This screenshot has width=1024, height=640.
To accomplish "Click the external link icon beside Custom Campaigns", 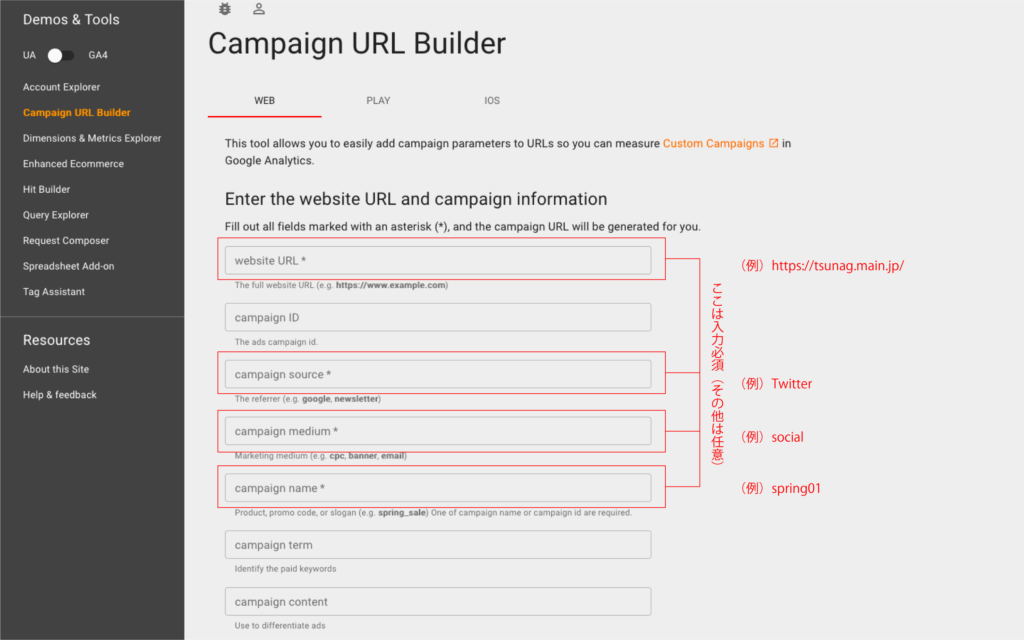I will (773, 144).
